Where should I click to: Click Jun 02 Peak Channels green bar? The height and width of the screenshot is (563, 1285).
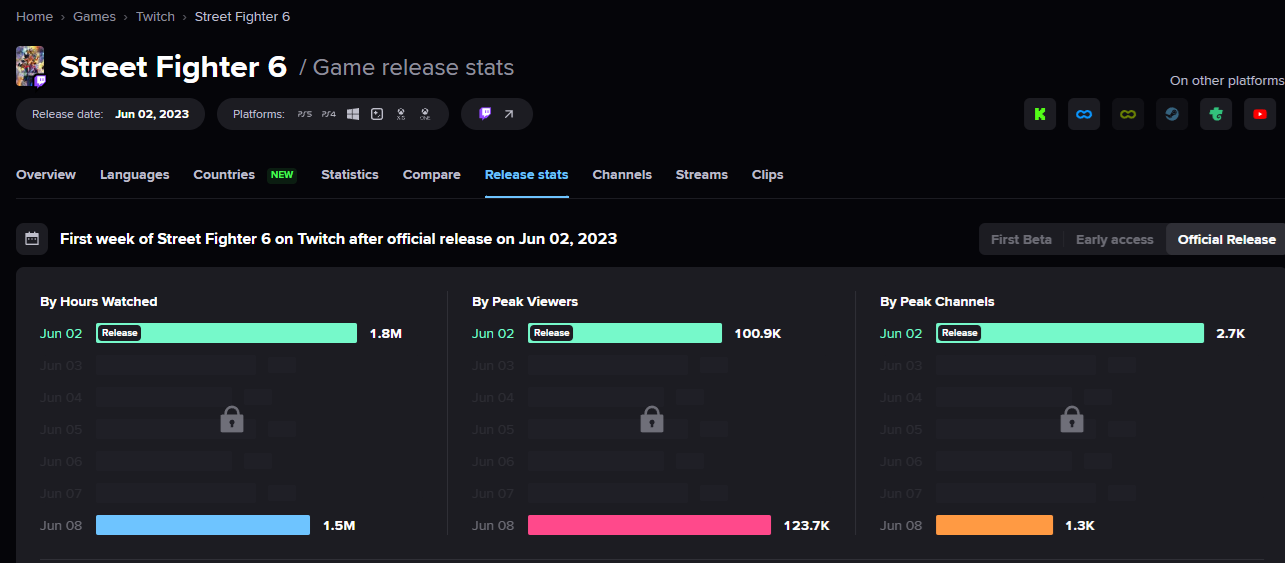[x=1070, y=333]
